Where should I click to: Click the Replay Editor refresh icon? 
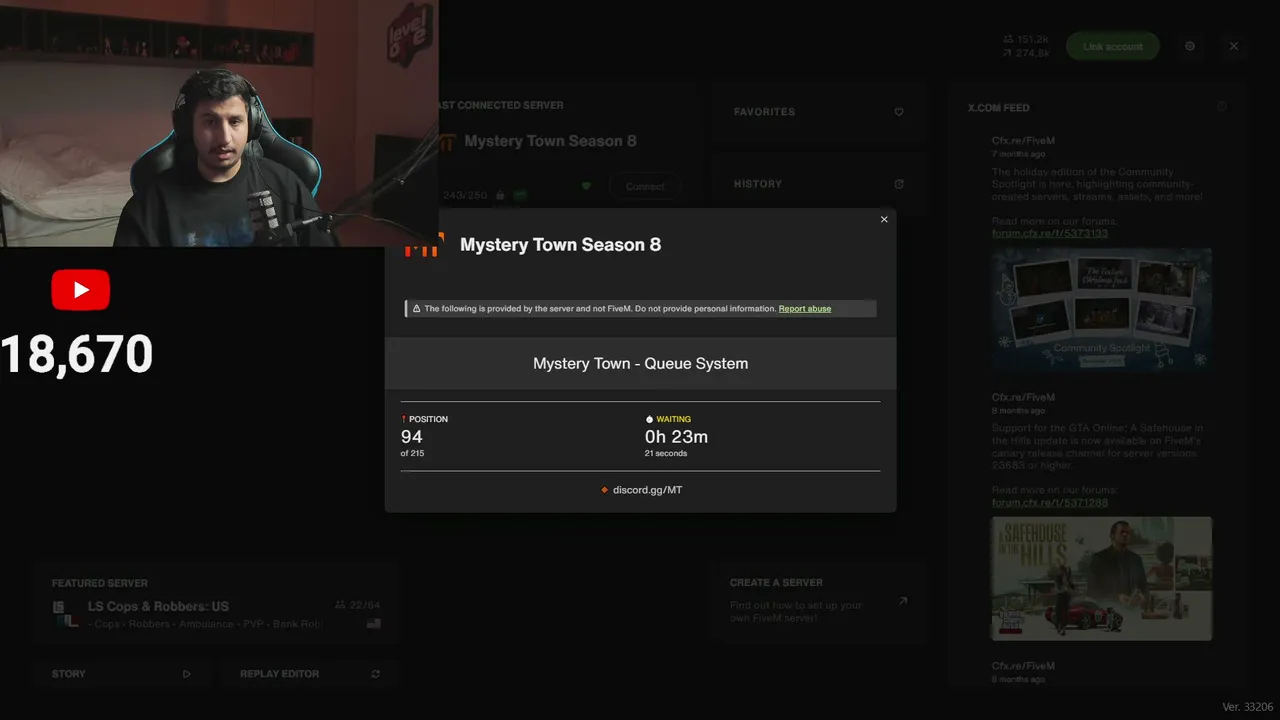(x=376, y=674)
